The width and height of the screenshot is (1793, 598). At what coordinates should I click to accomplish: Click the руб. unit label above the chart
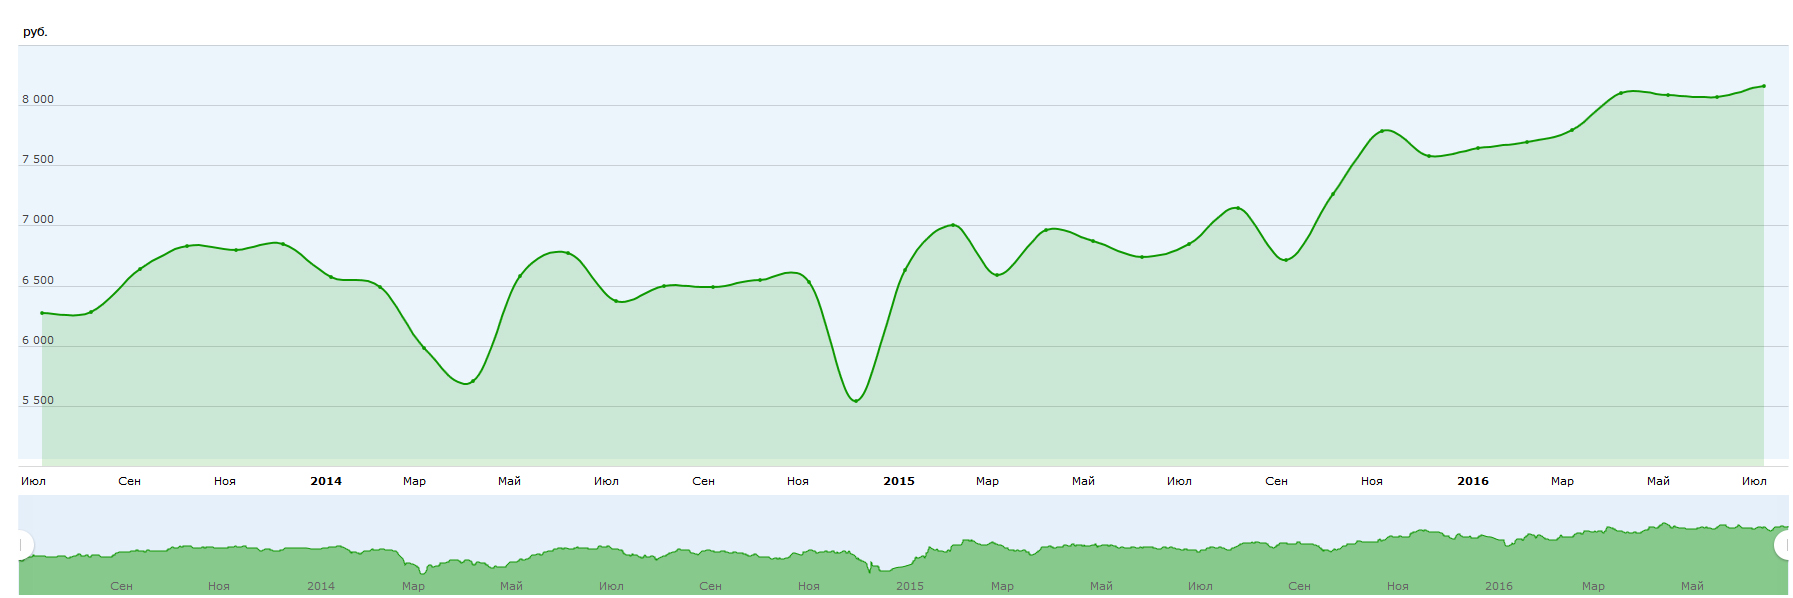[x=35, y=32]
